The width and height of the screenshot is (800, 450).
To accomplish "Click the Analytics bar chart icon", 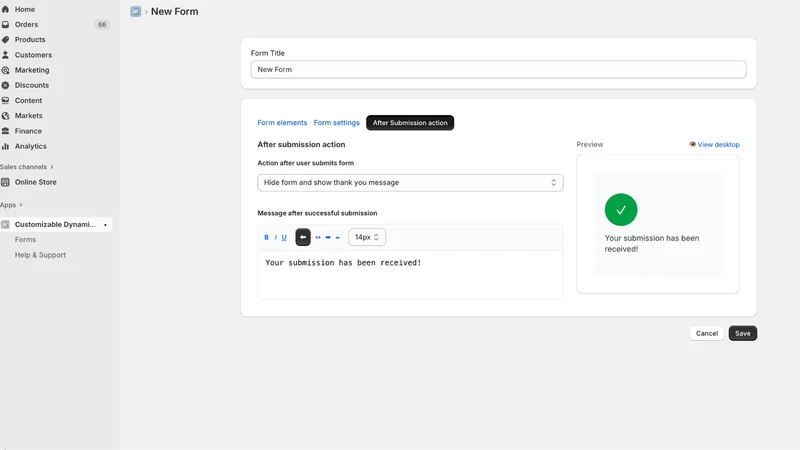I will click(5, 146).
